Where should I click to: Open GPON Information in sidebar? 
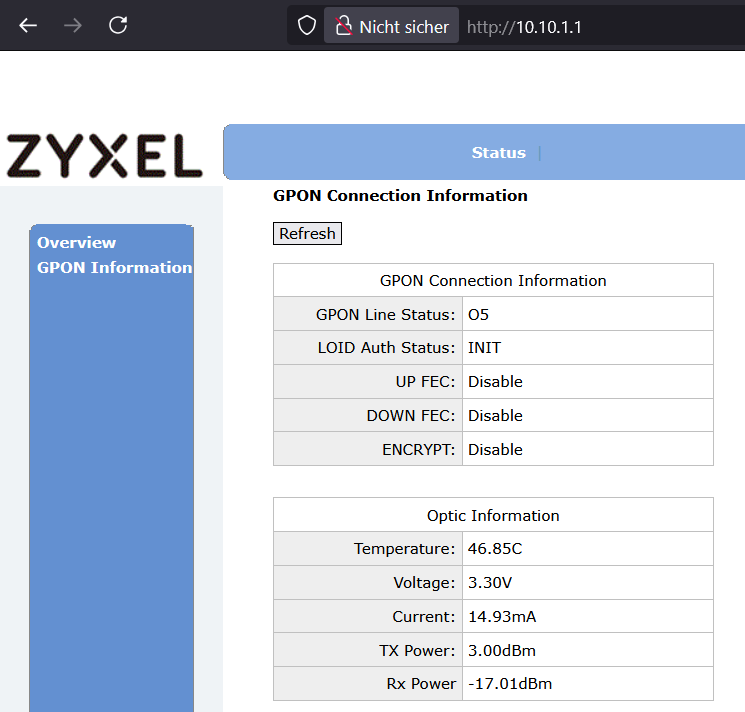[x=114, y=267]
